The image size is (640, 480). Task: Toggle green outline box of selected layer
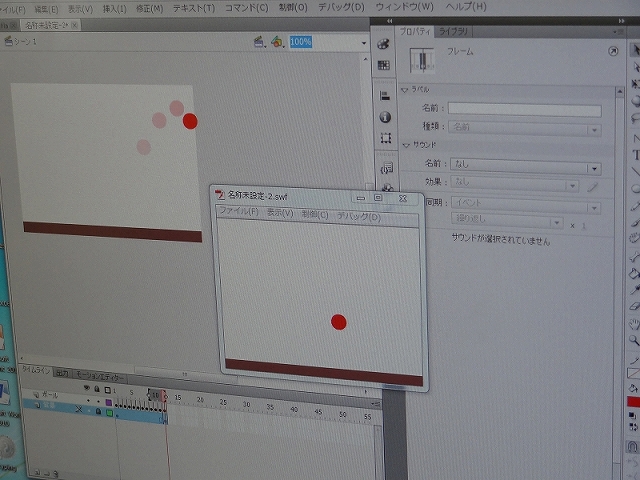pyautogui.click(x=109, y=413)
